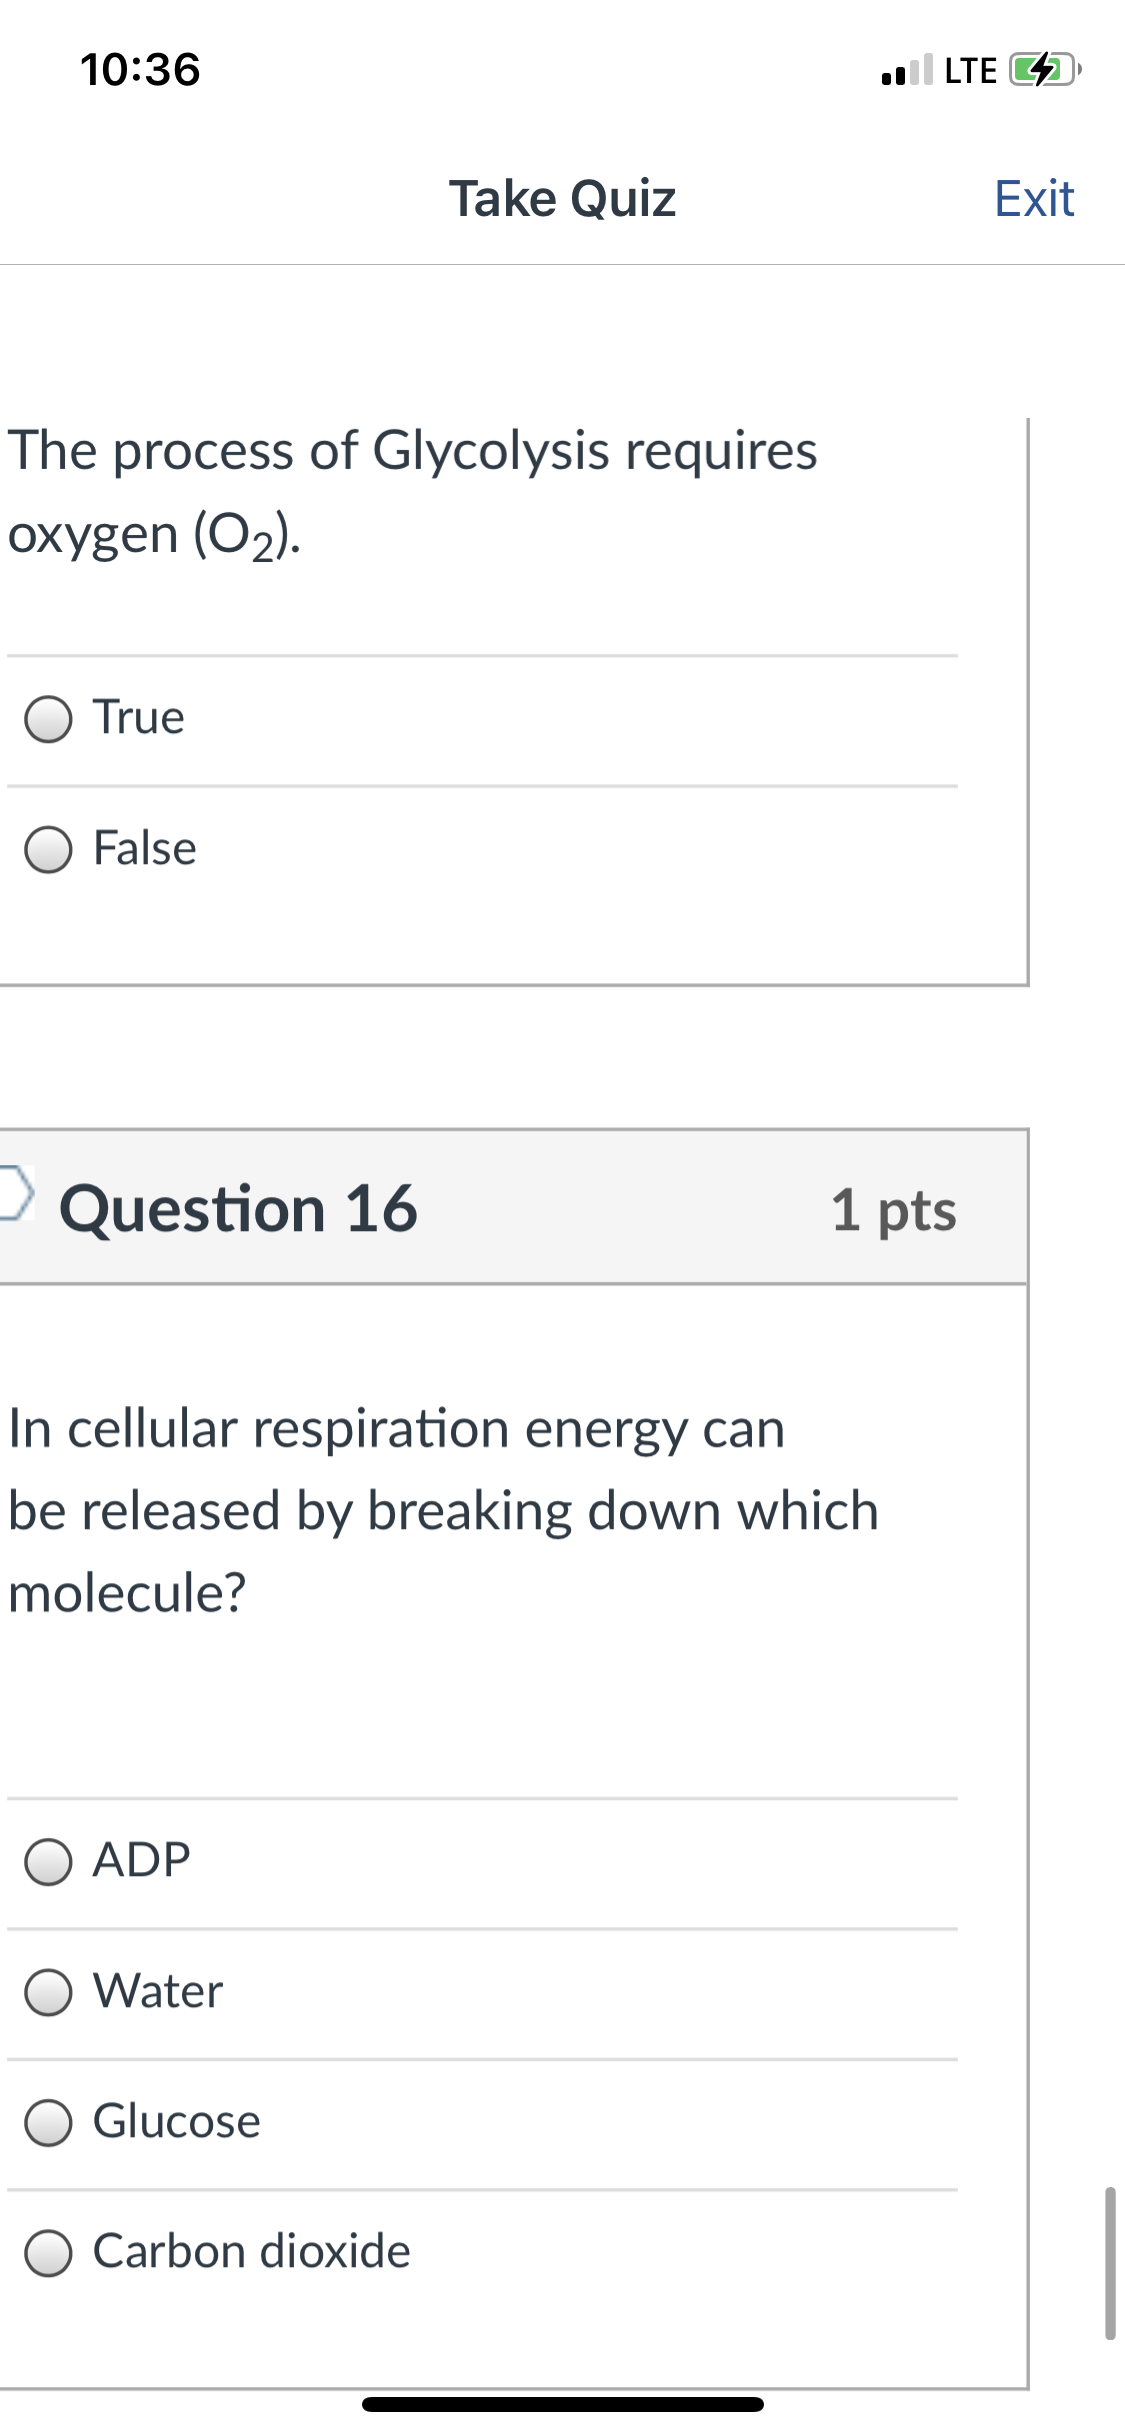Tap the cellular respiration question text

[x=443, y=1510]
